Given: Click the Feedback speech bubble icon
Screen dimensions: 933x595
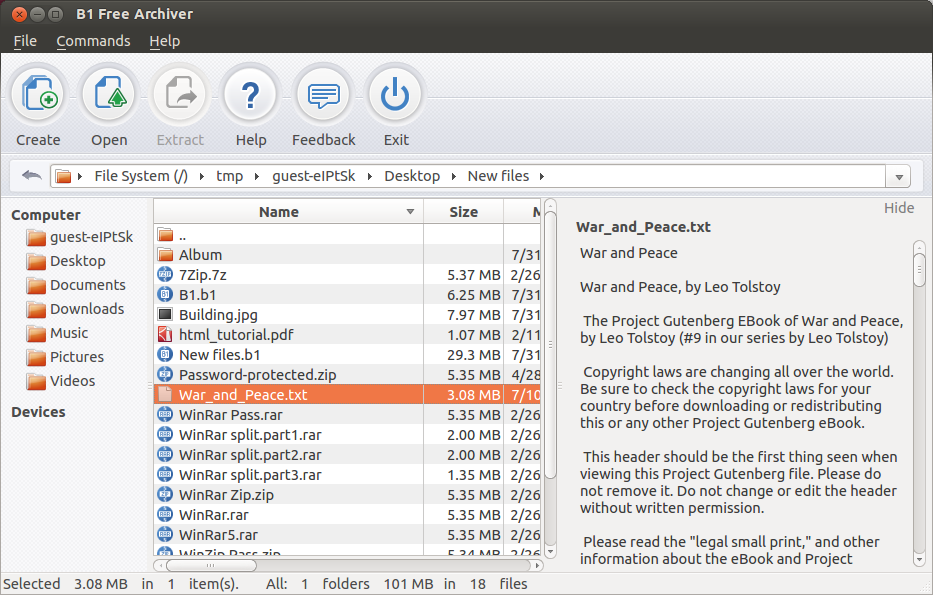Looking at the screenshot, I should [323, 95].
